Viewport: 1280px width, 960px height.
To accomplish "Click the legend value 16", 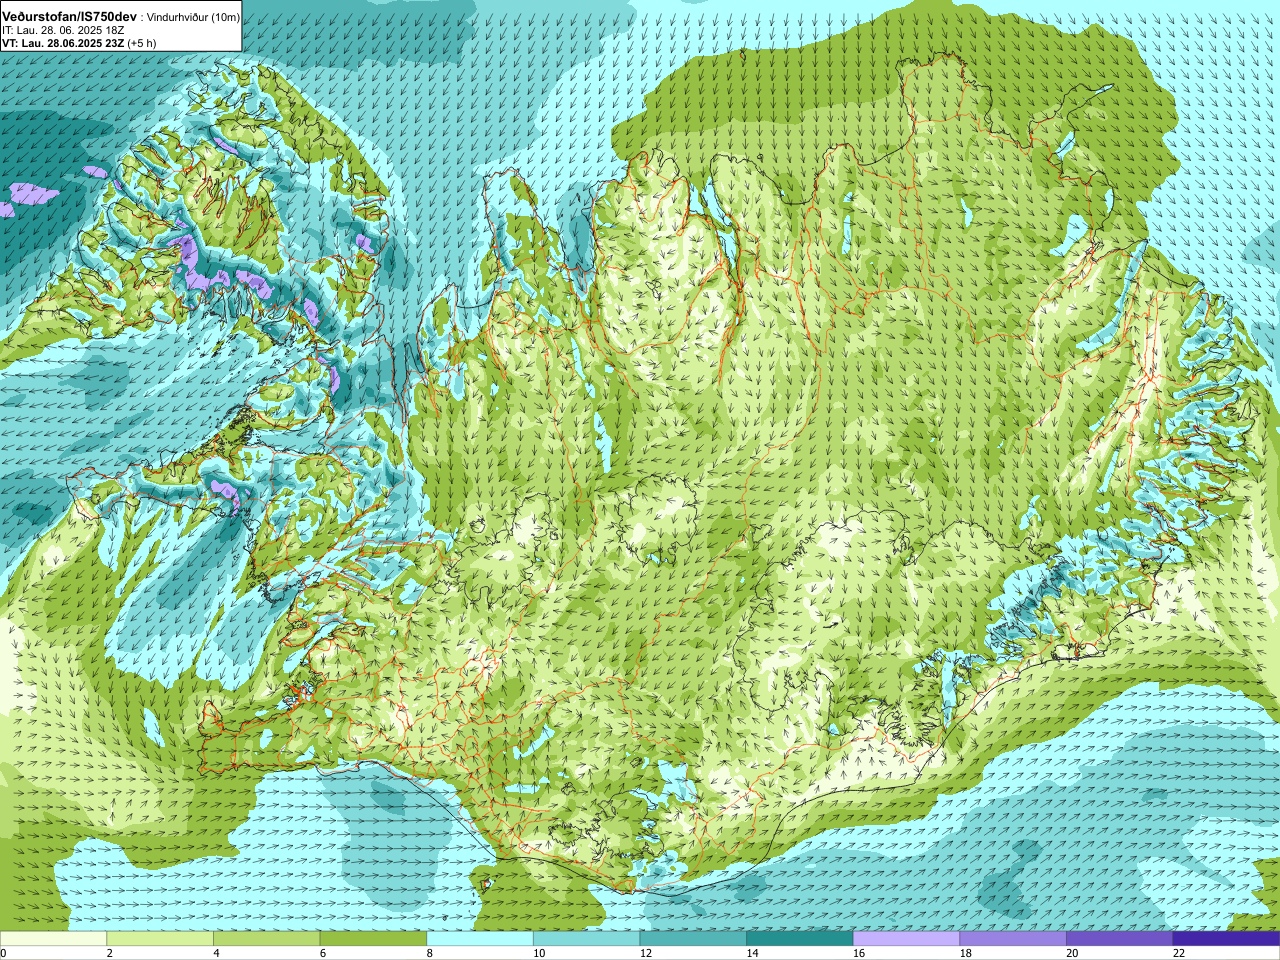I will [858, 953].
